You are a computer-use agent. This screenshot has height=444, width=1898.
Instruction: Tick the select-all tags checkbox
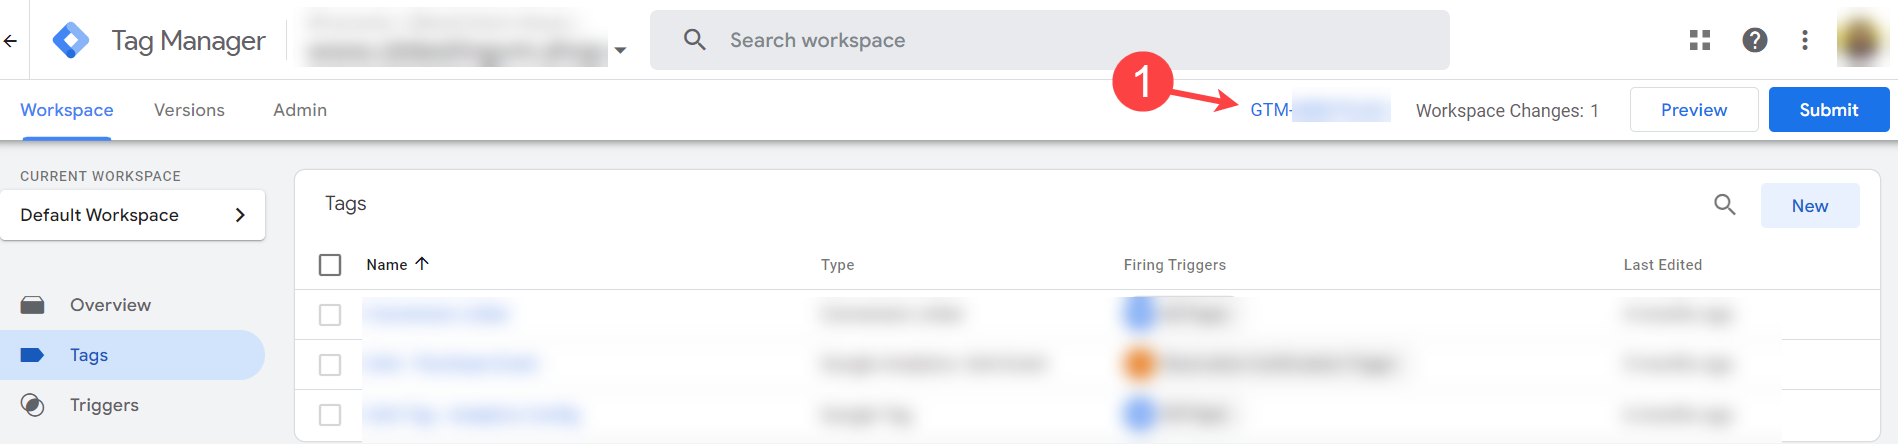pyautogui.click(x=330, y=265)
